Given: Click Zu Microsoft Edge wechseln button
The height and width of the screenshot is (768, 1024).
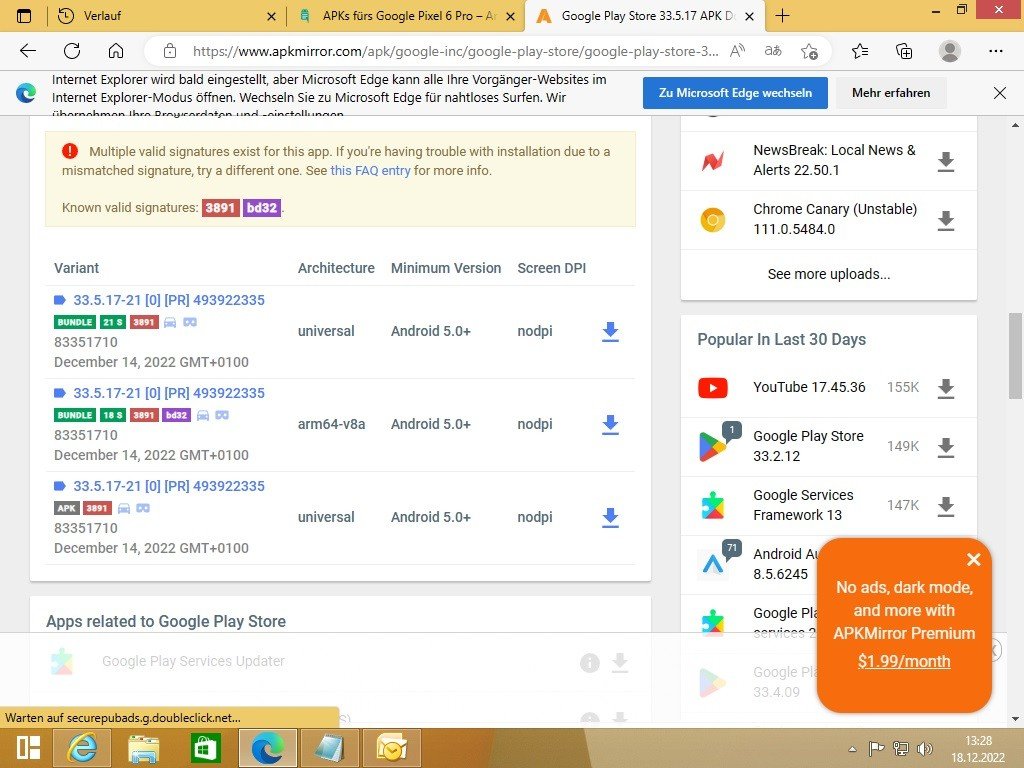Looking at the screenshot, I should point(735,93).
